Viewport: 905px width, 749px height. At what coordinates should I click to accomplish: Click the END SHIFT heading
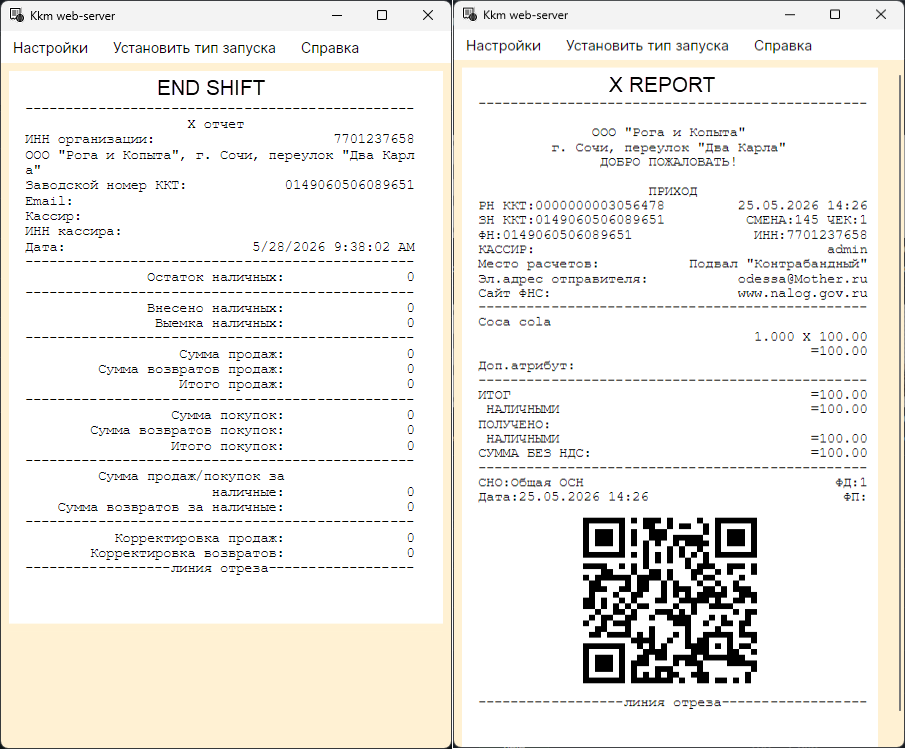point(211,88)
